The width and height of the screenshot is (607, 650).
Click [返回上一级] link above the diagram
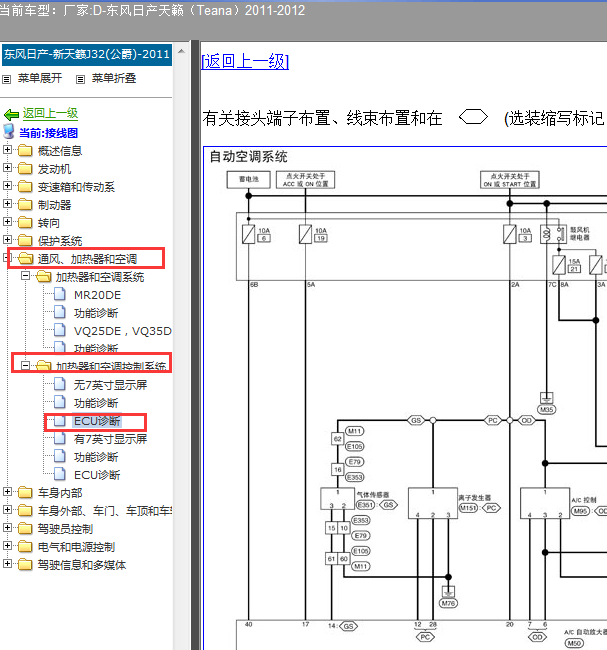pos(245,62)
